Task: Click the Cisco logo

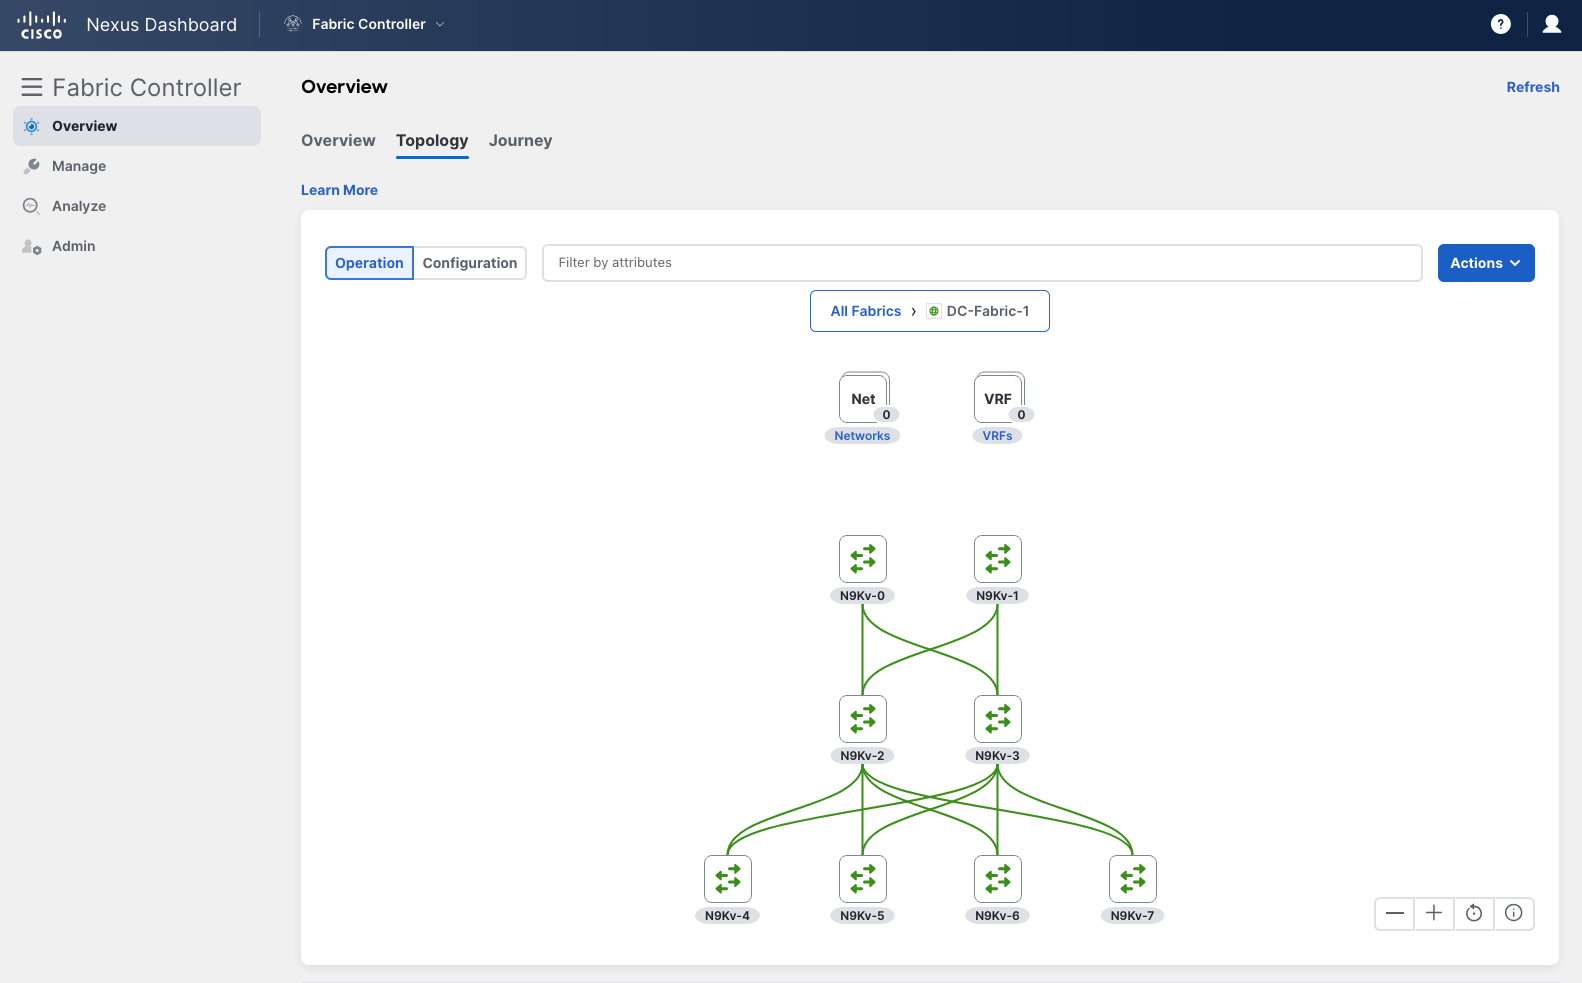Action: (x=42, y=25)
